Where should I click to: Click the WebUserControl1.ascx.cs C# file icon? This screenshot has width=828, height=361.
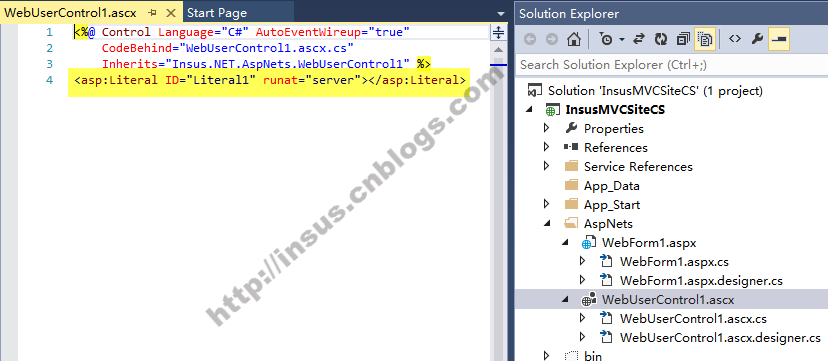607,318
